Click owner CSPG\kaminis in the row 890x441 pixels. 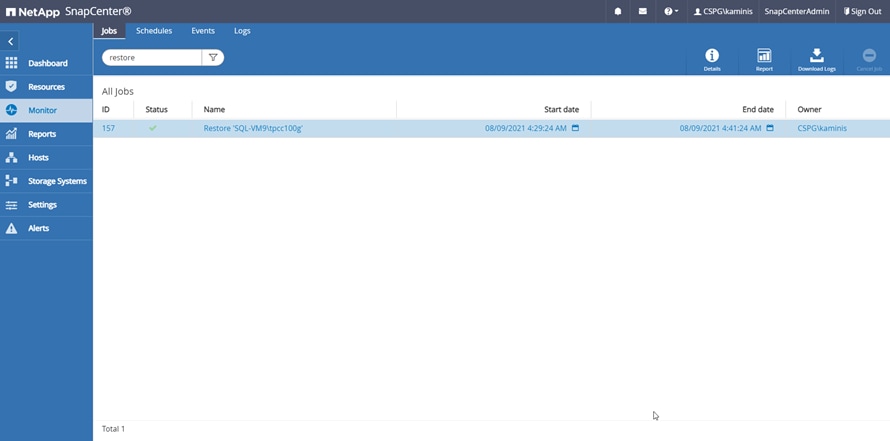(x=822, y=128)
